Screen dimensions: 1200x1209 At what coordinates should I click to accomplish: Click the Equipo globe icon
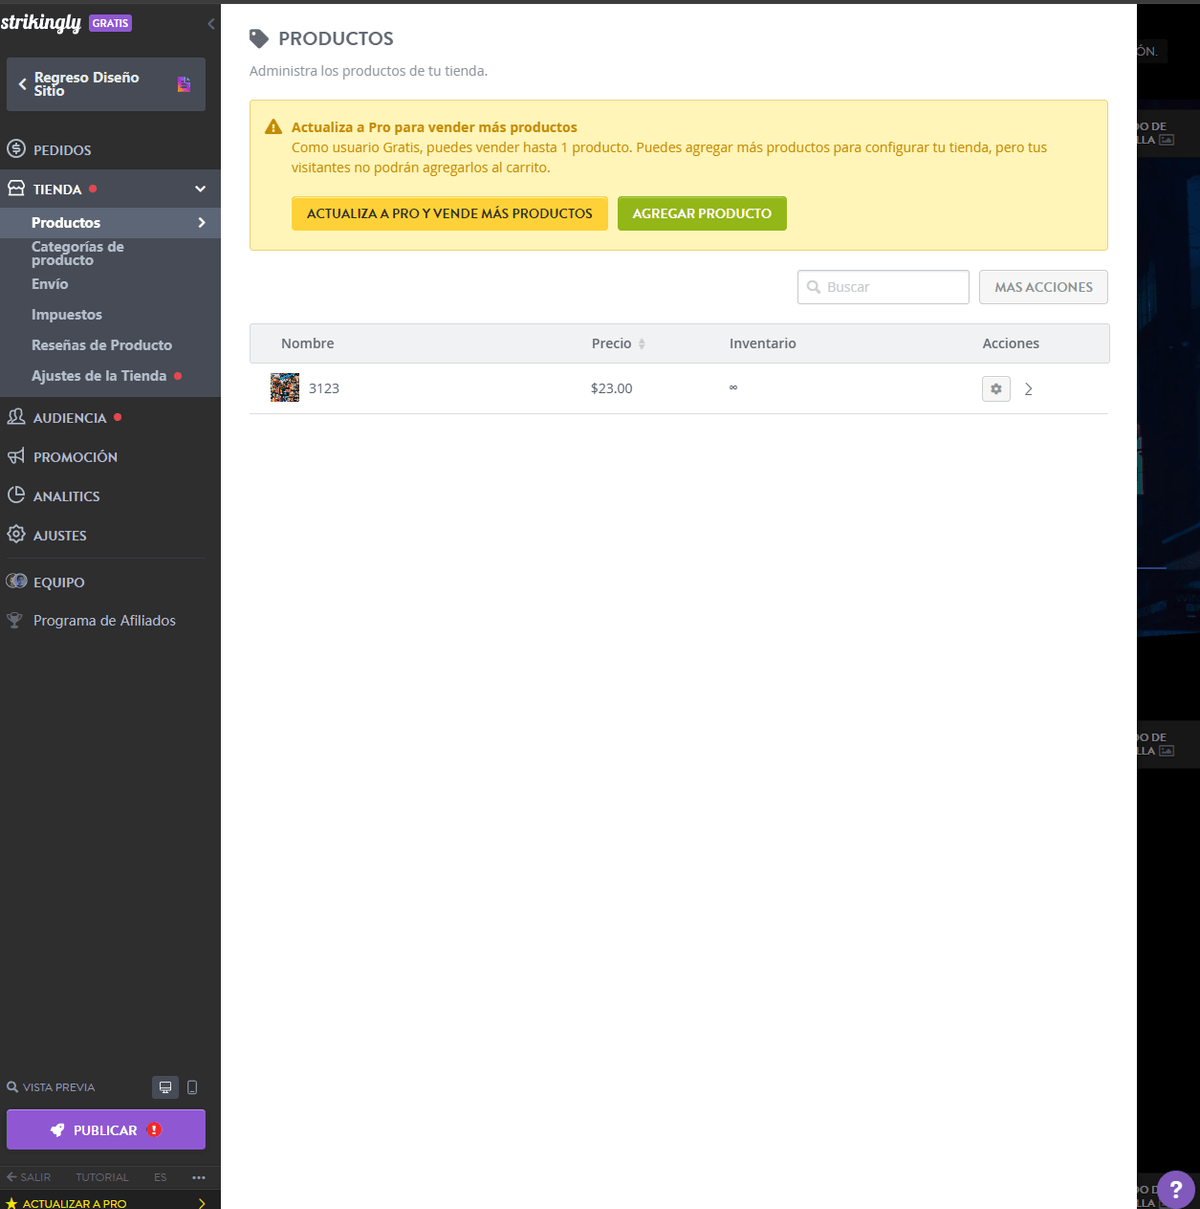click(x=16, y=580)
